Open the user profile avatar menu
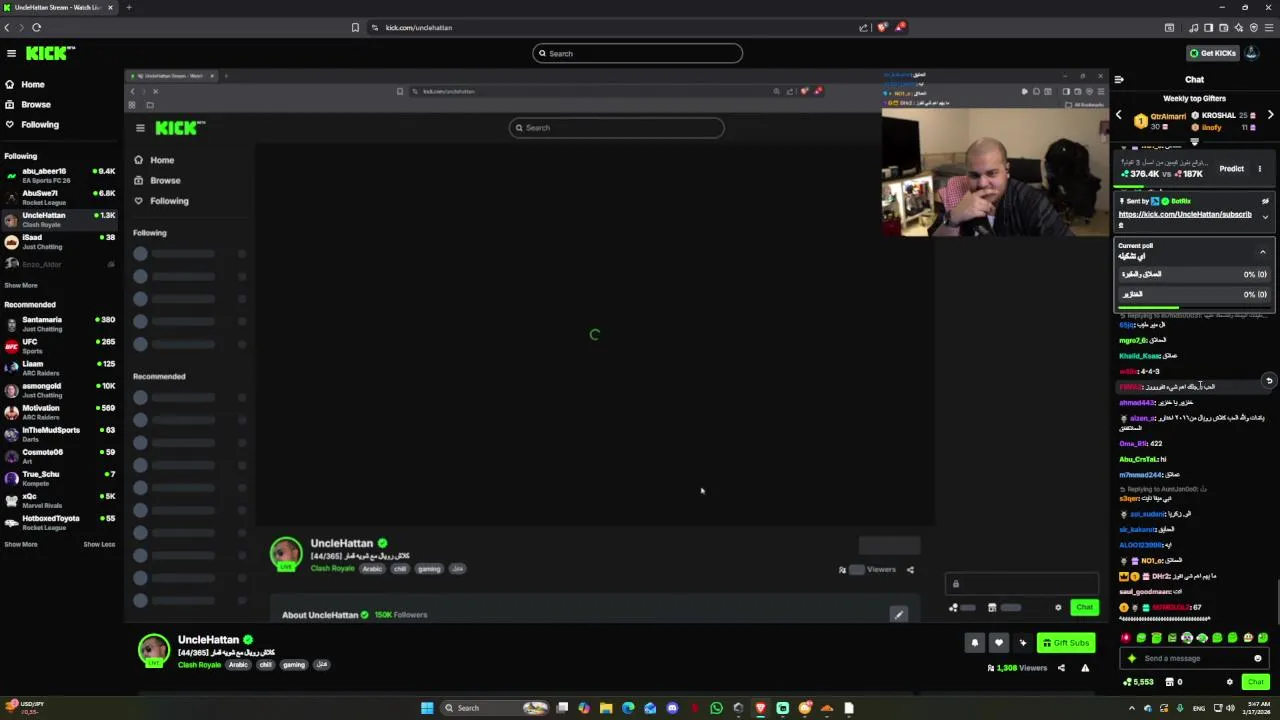Screen dimensions: 1280x720 (1251, 53)
